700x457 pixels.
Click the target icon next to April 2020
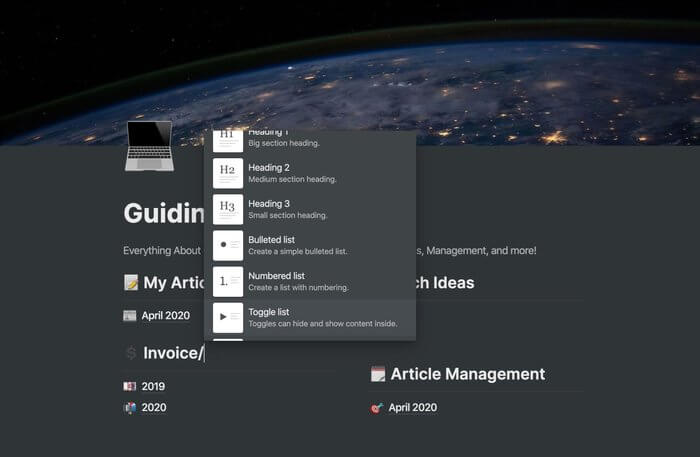pos(377,408)
